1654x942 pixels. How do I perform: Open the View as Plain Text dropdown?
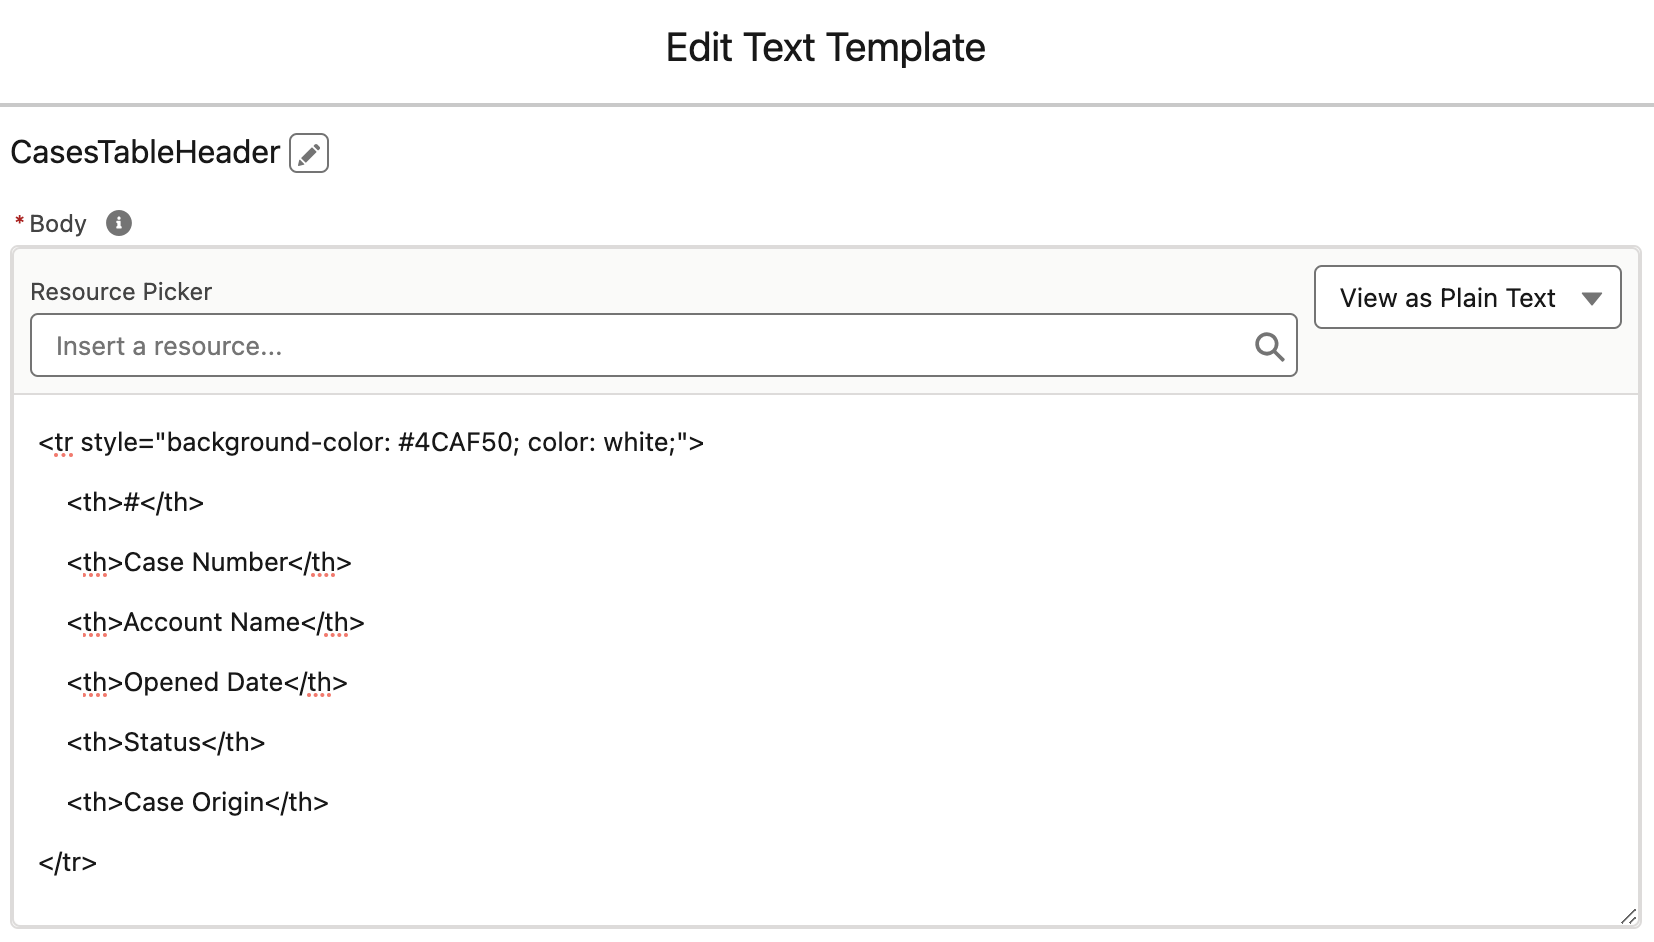tap(1466, 297)
